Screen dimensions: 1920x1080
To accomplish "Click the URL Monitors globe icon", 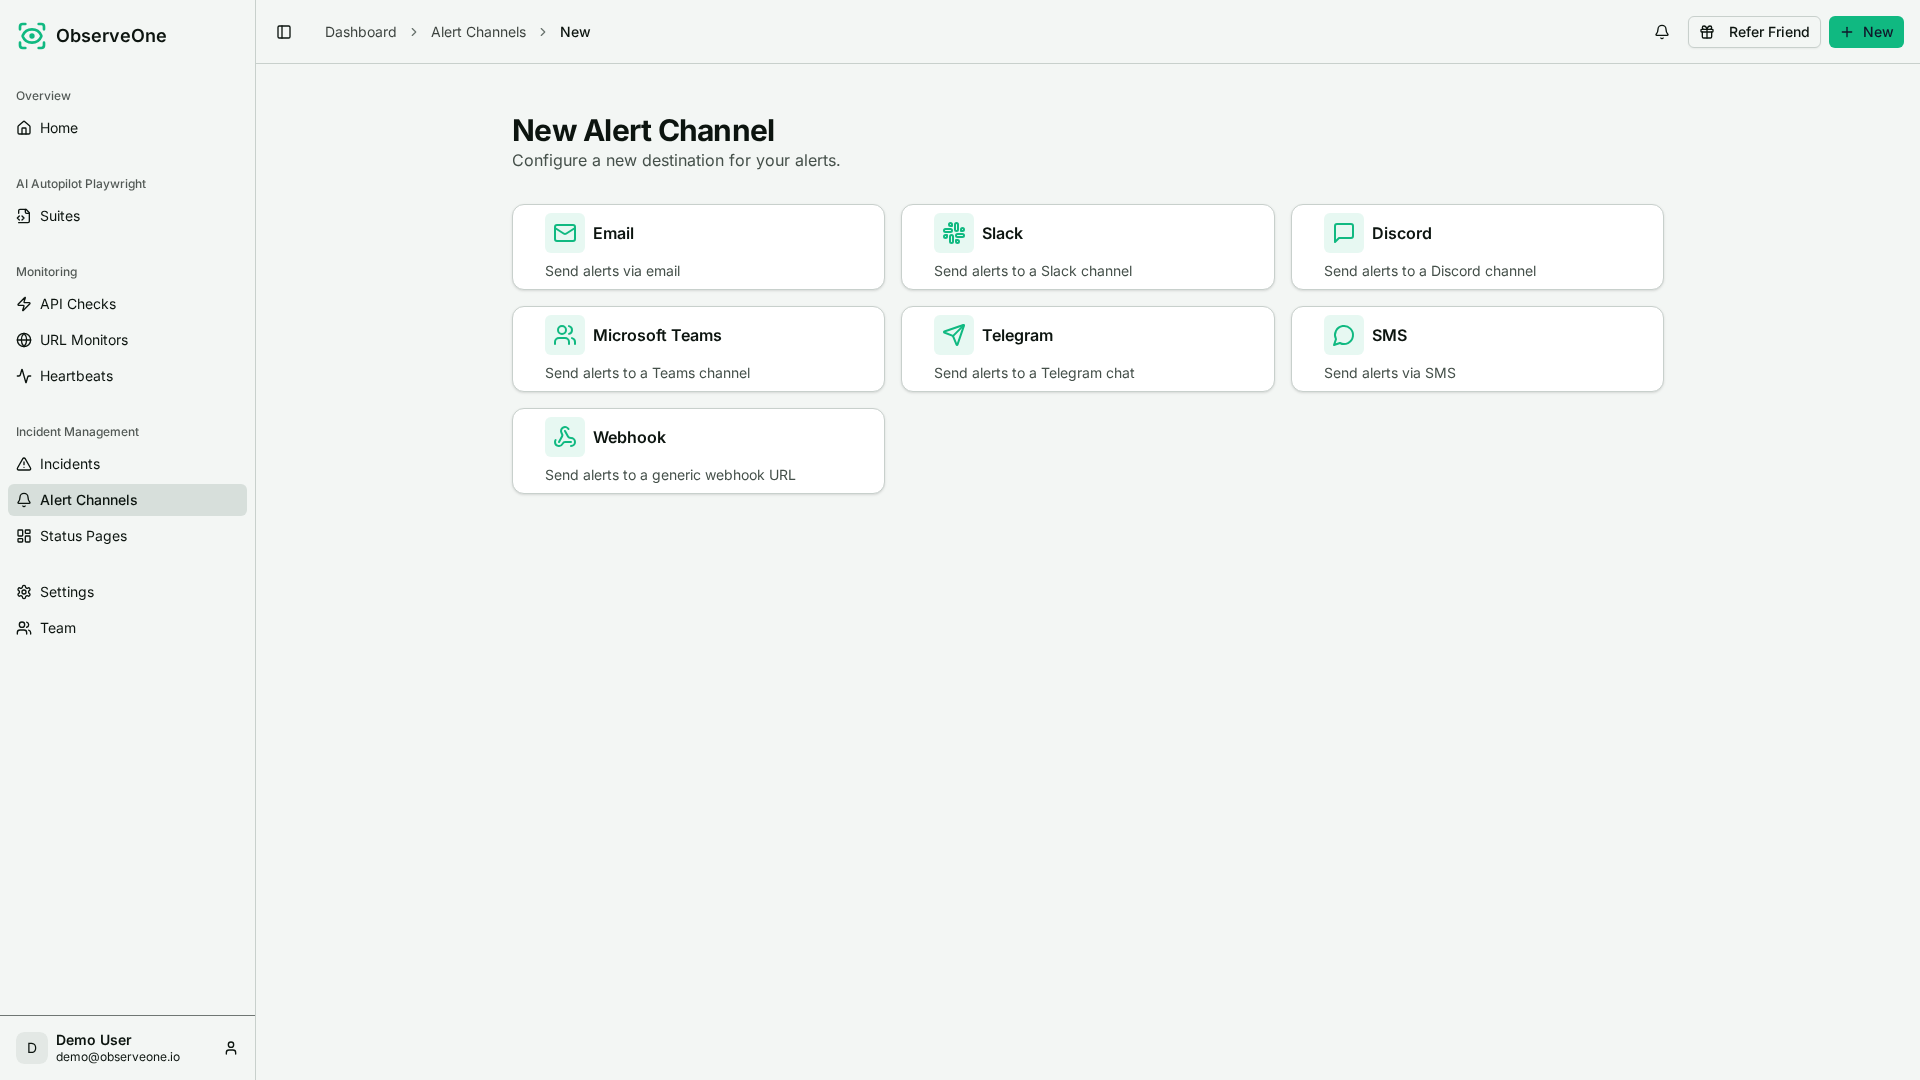I will 24,340.
